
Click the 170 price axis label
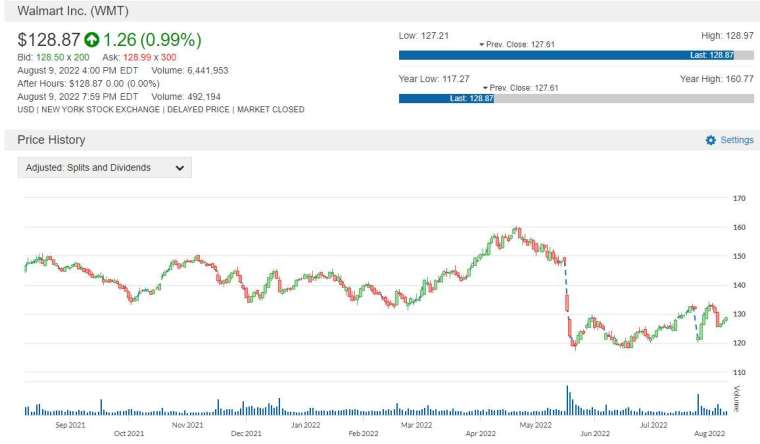tap(739, 198)
